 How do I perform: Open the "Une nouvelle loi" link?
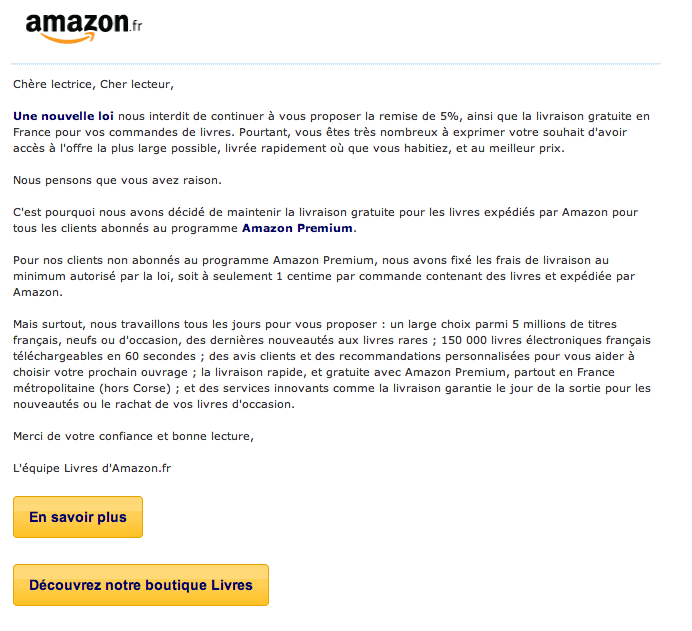point(63,116)
